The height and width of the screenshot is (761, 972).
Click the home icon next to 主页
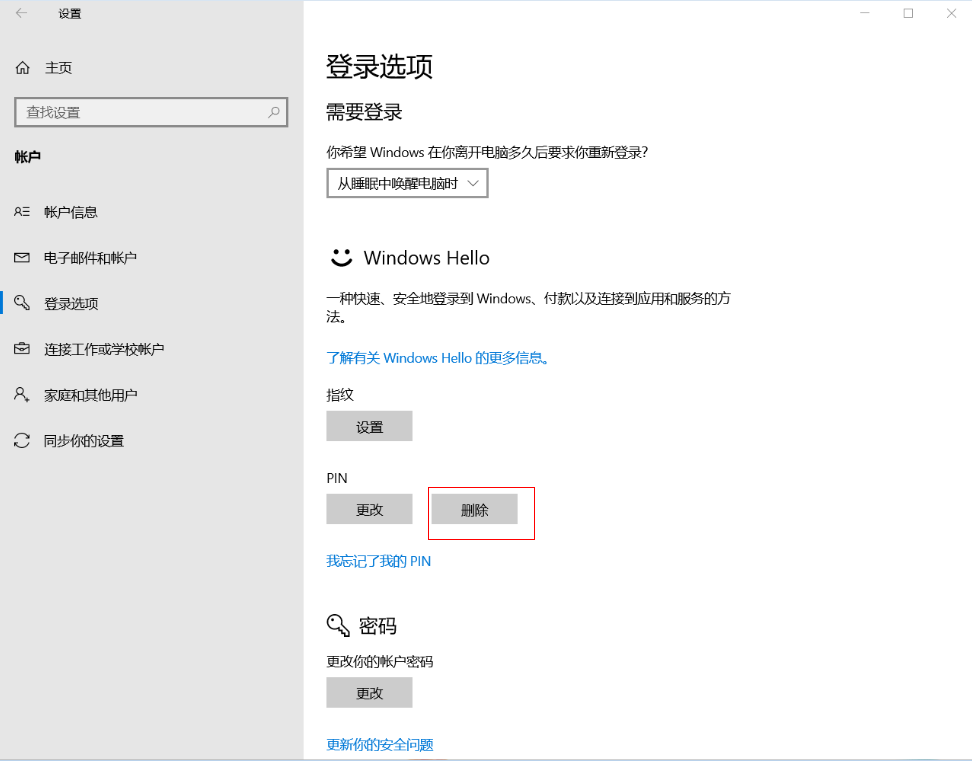(22, 68)
